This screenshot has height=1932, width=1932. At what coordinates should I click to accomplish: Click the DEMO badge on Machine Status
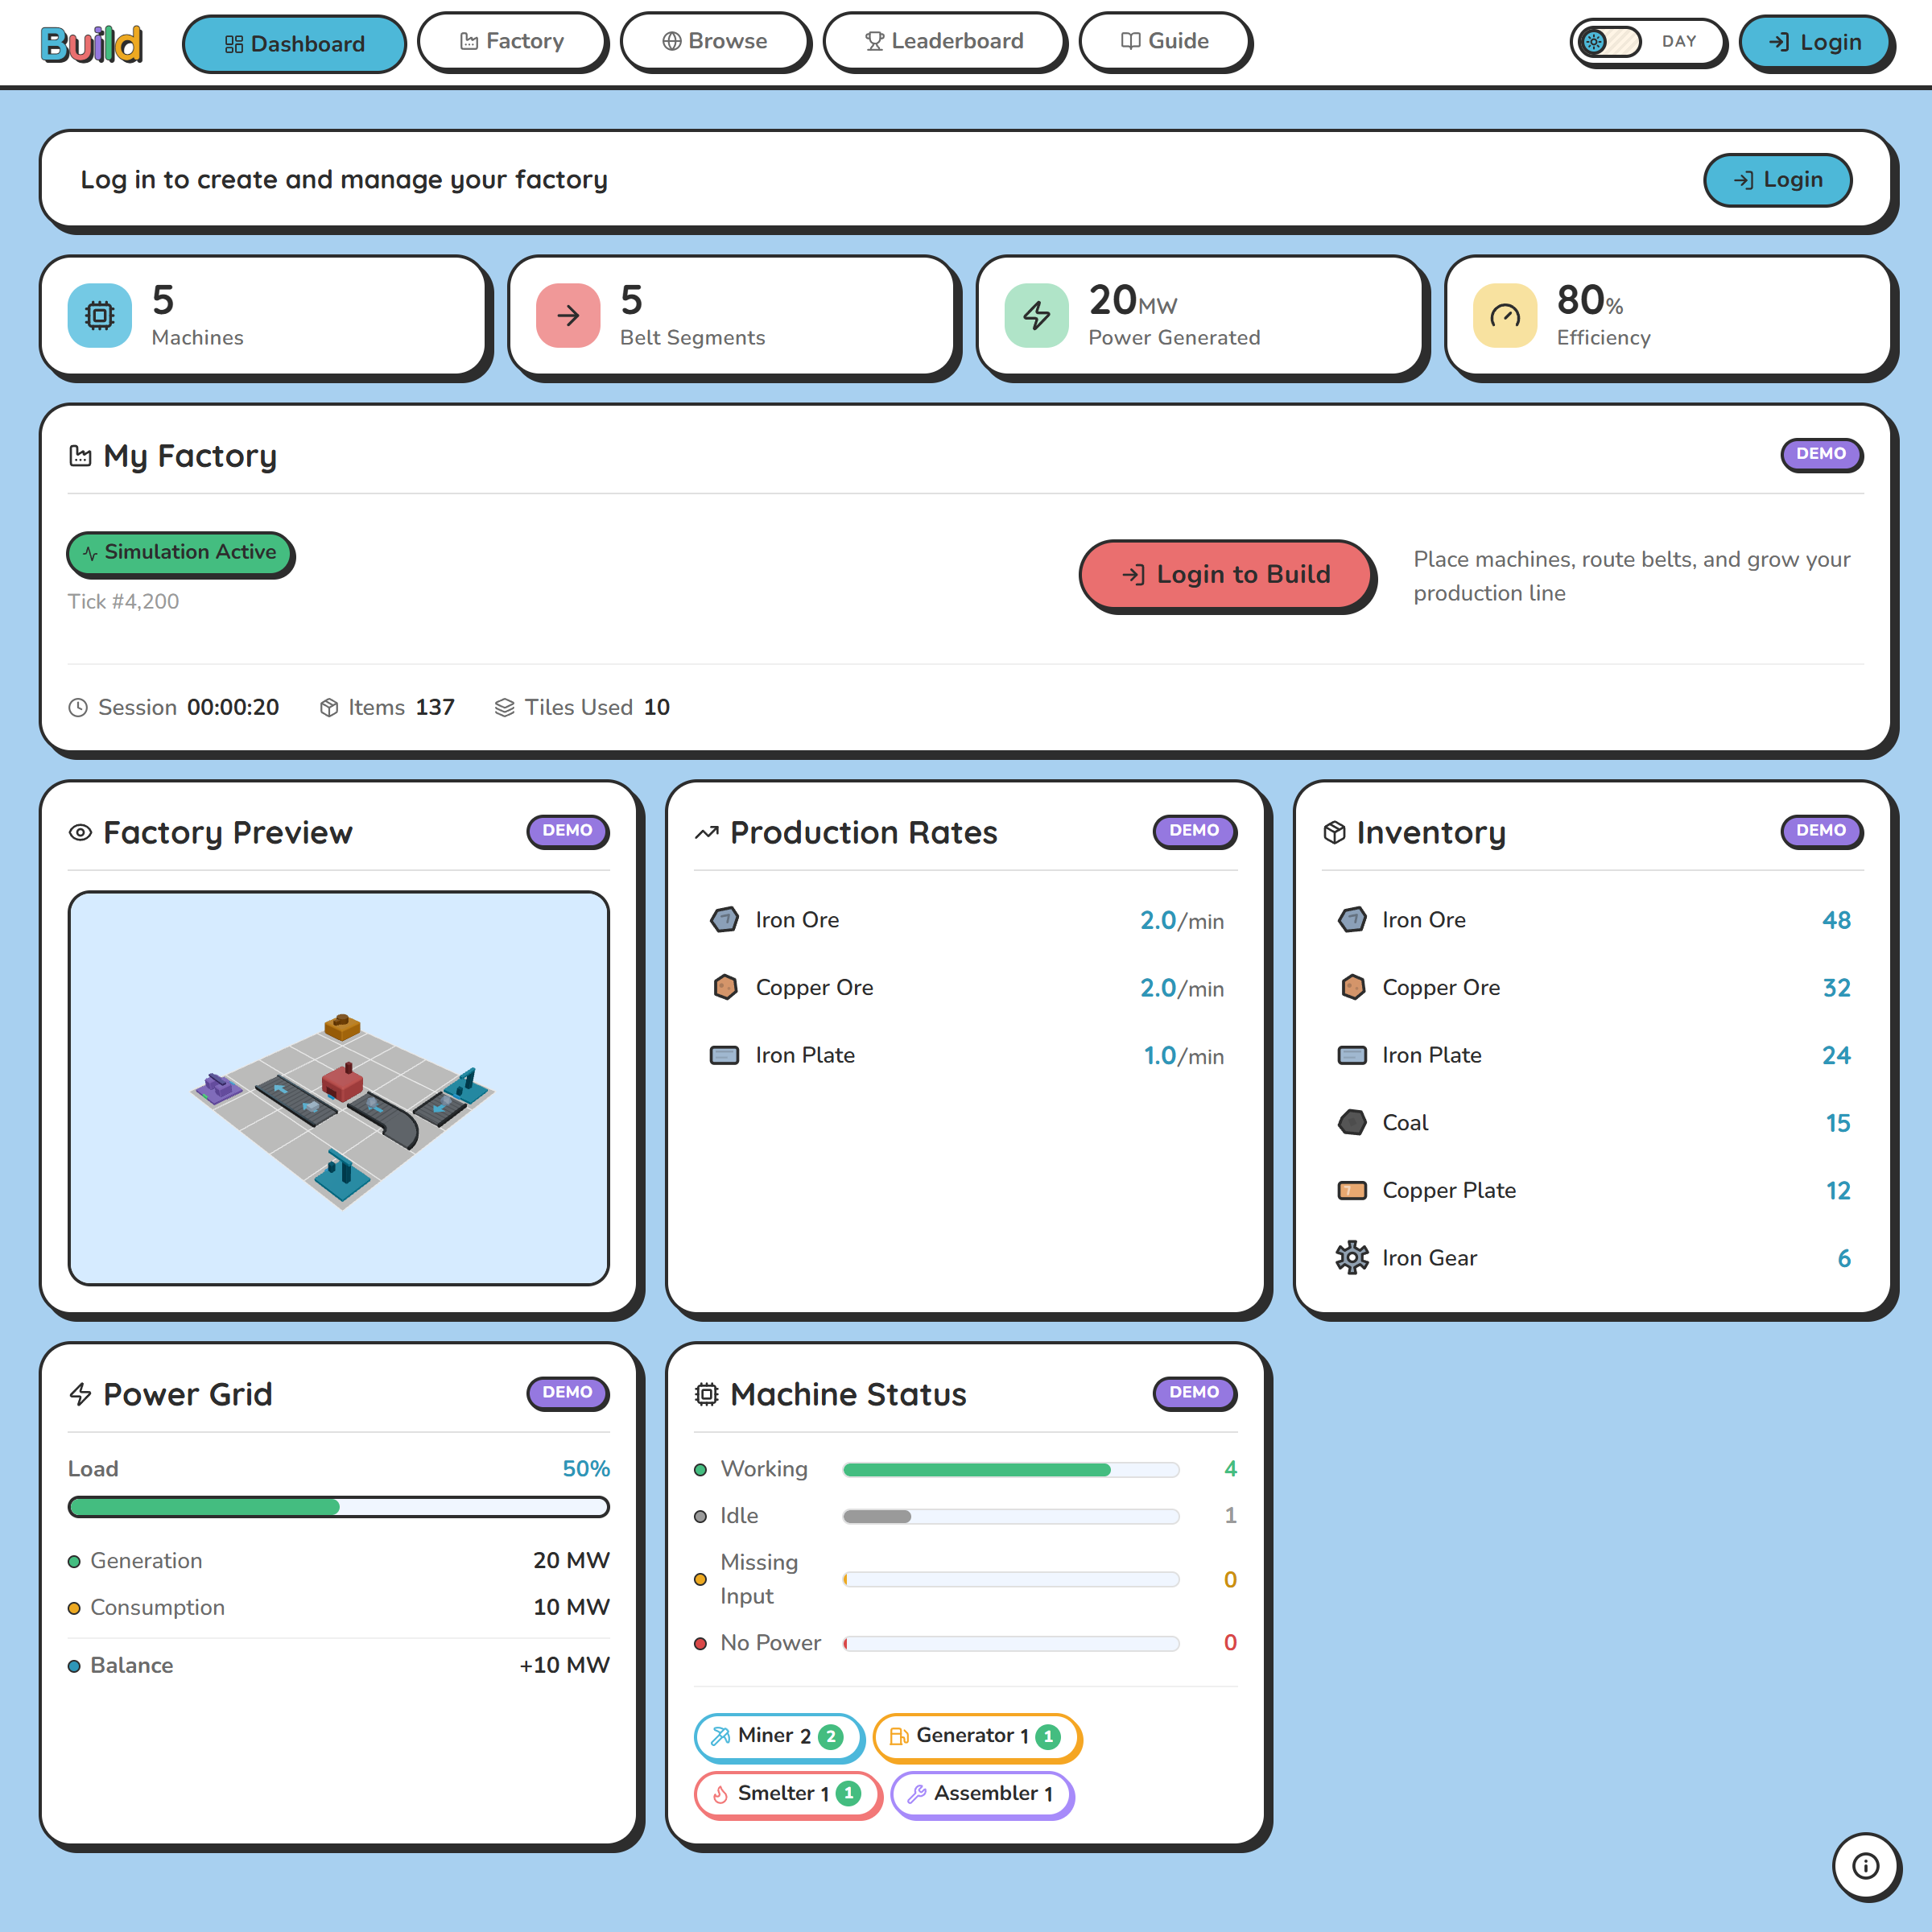1195,1393
